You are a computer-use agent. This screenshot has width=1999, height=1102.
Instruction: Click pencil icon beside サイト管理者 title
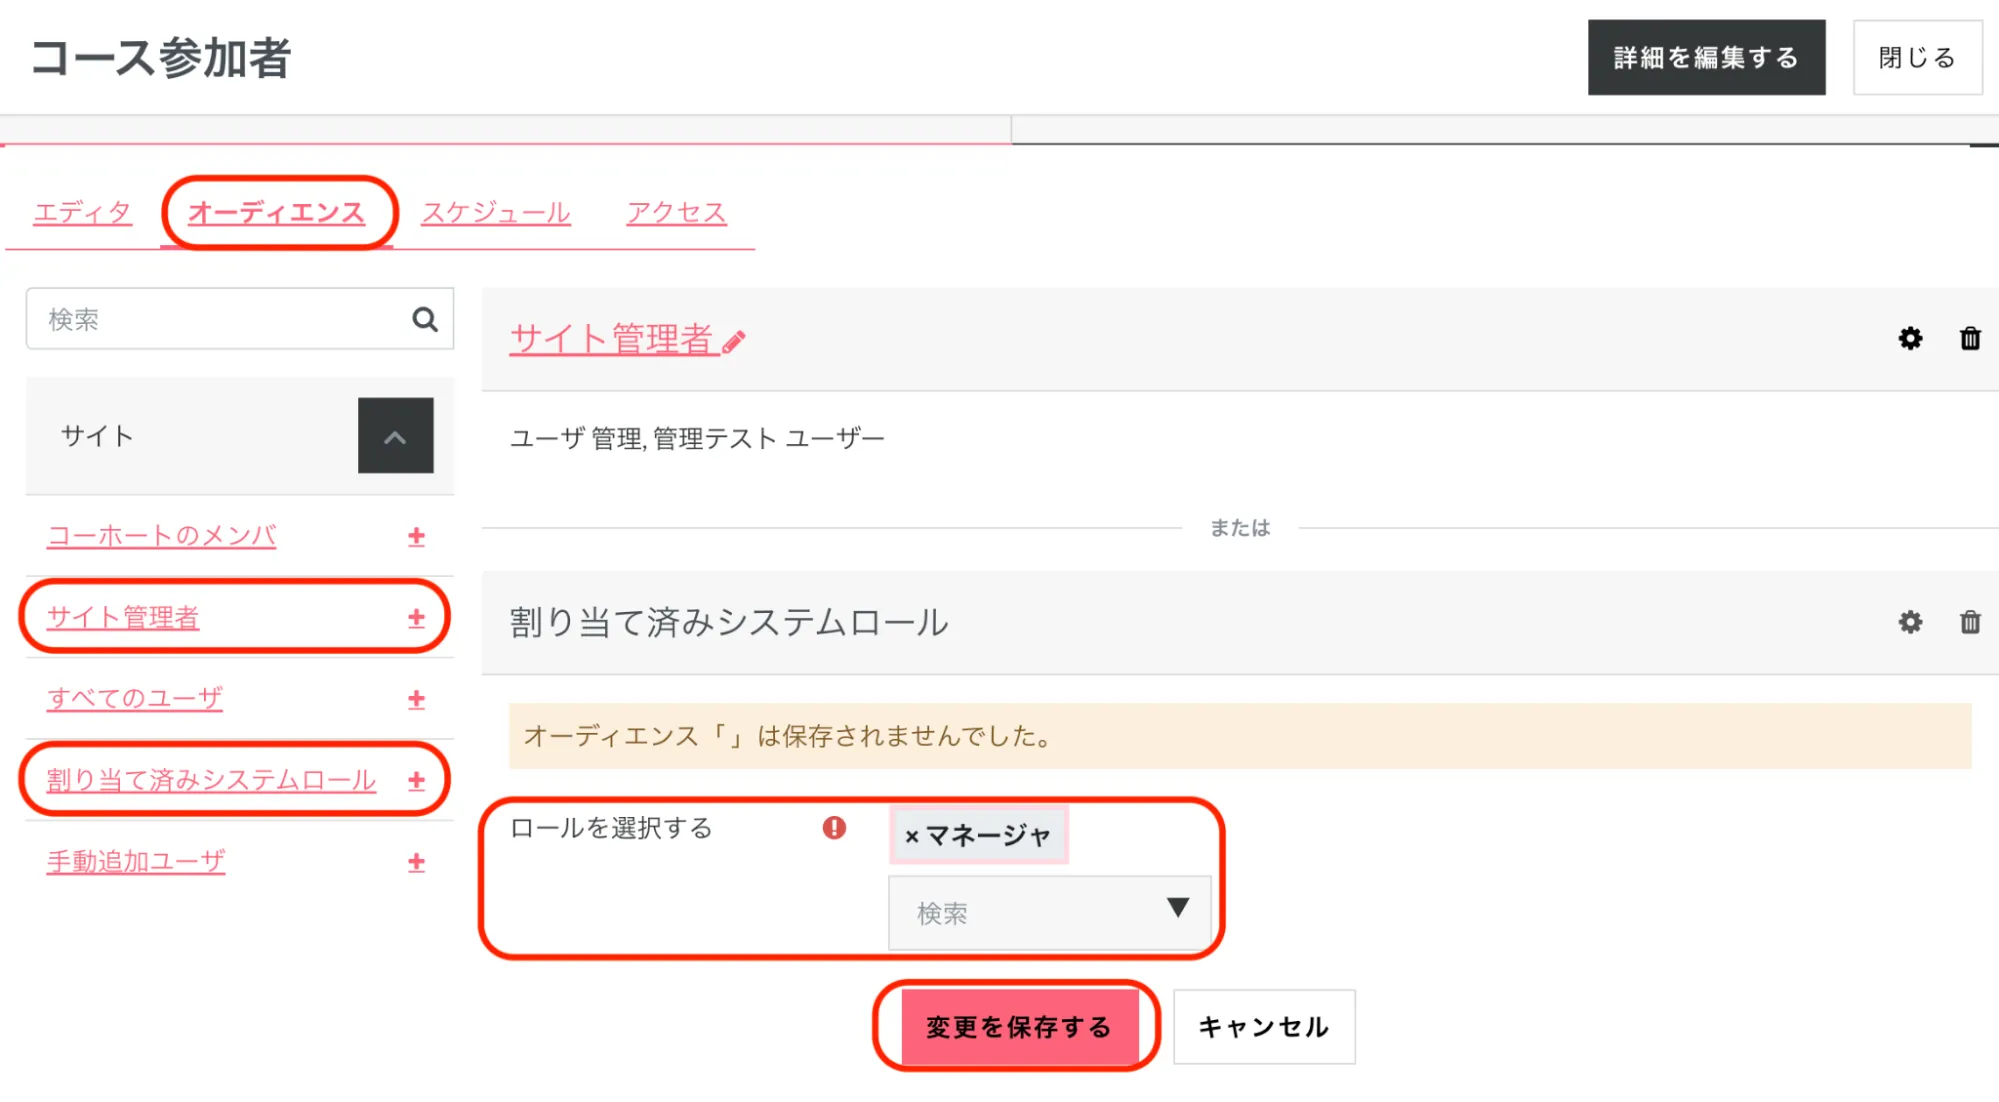[734, 342]
